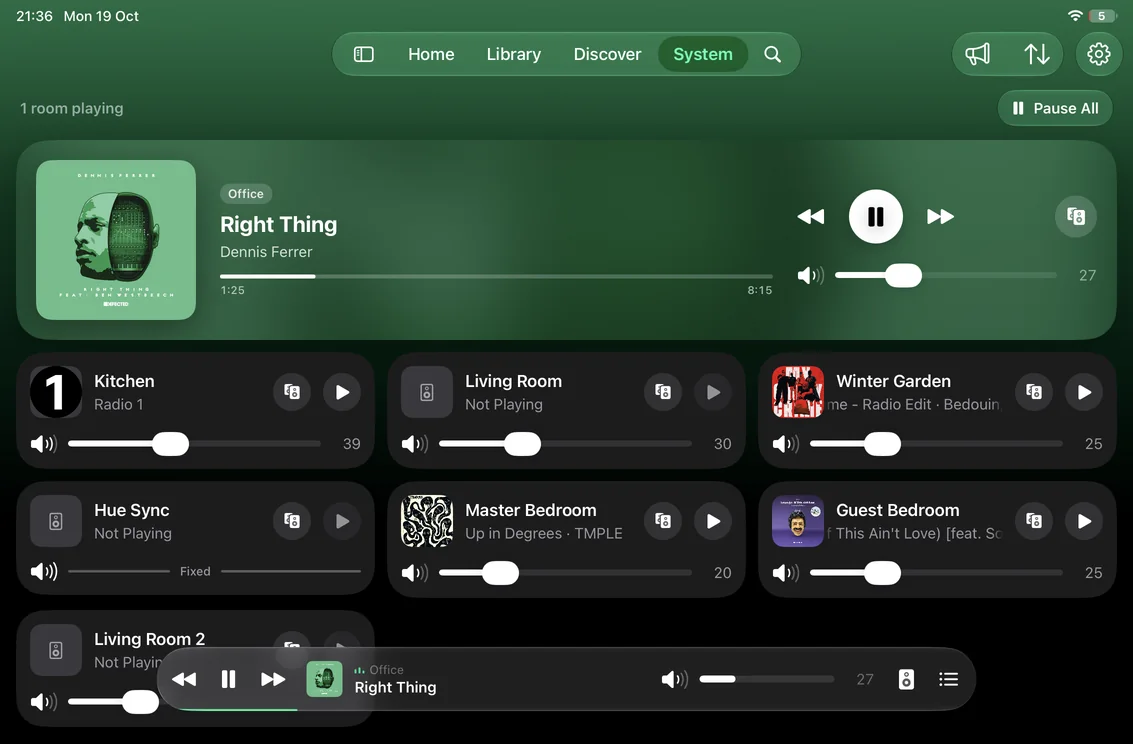The width and height of the screenshot is (1133, 744).
Task: Open room grouping for Office card
Action: coord(1075,217)
